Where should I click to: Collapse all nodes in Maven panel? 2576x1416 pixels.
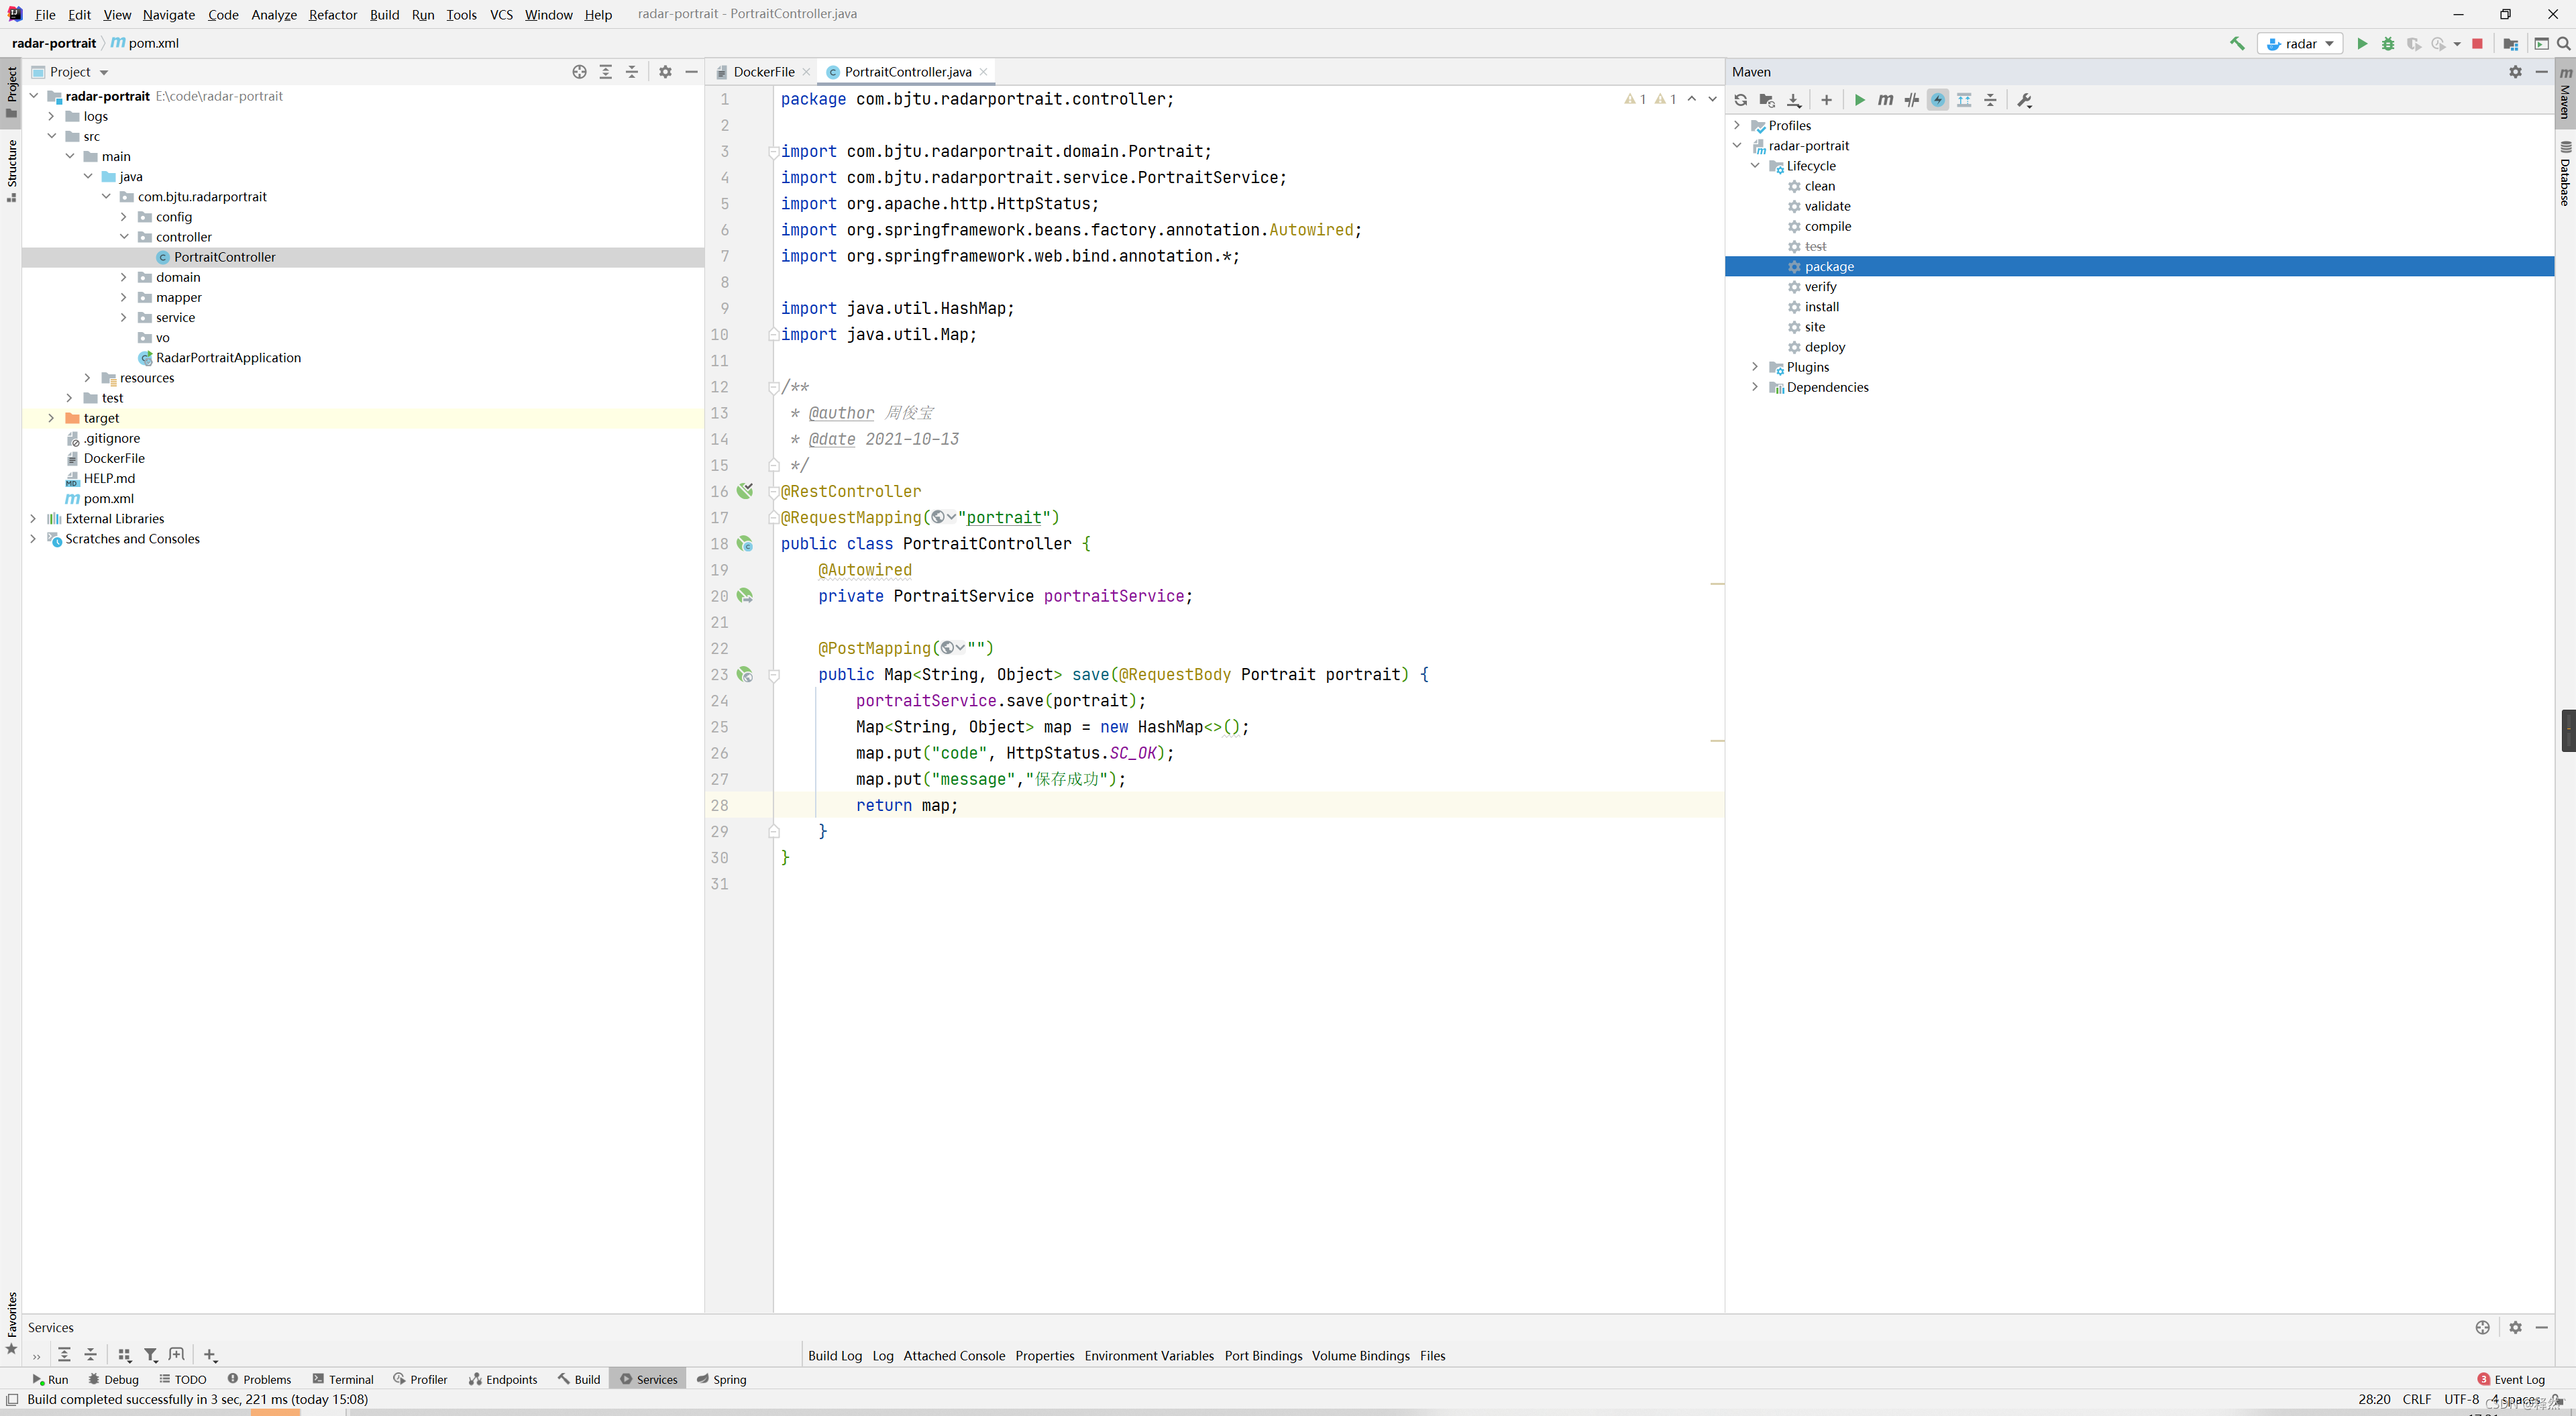pos(1990,100)
